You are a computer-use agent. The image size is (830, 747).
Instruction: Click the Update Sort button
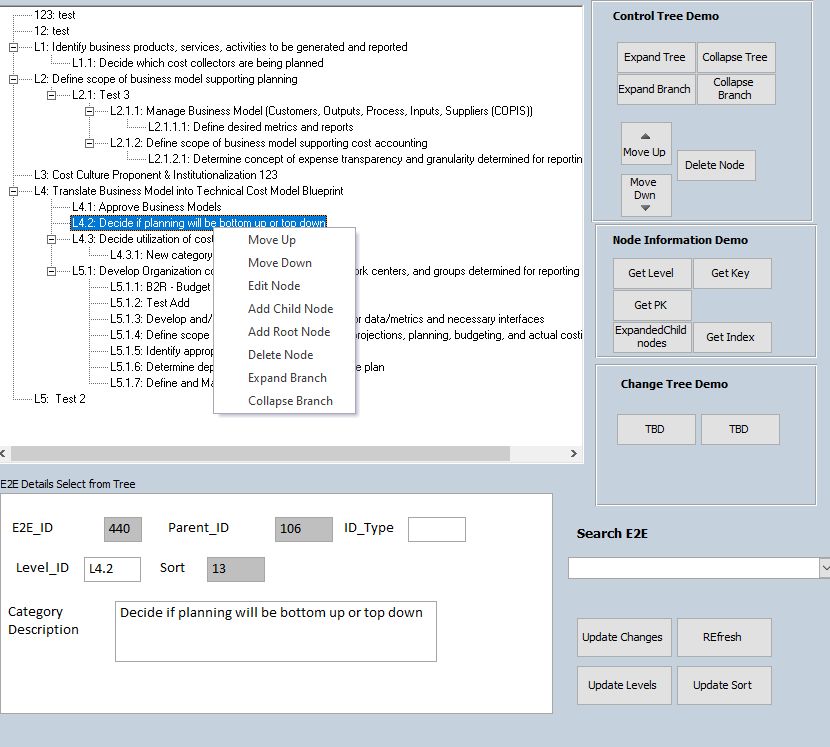724,685
